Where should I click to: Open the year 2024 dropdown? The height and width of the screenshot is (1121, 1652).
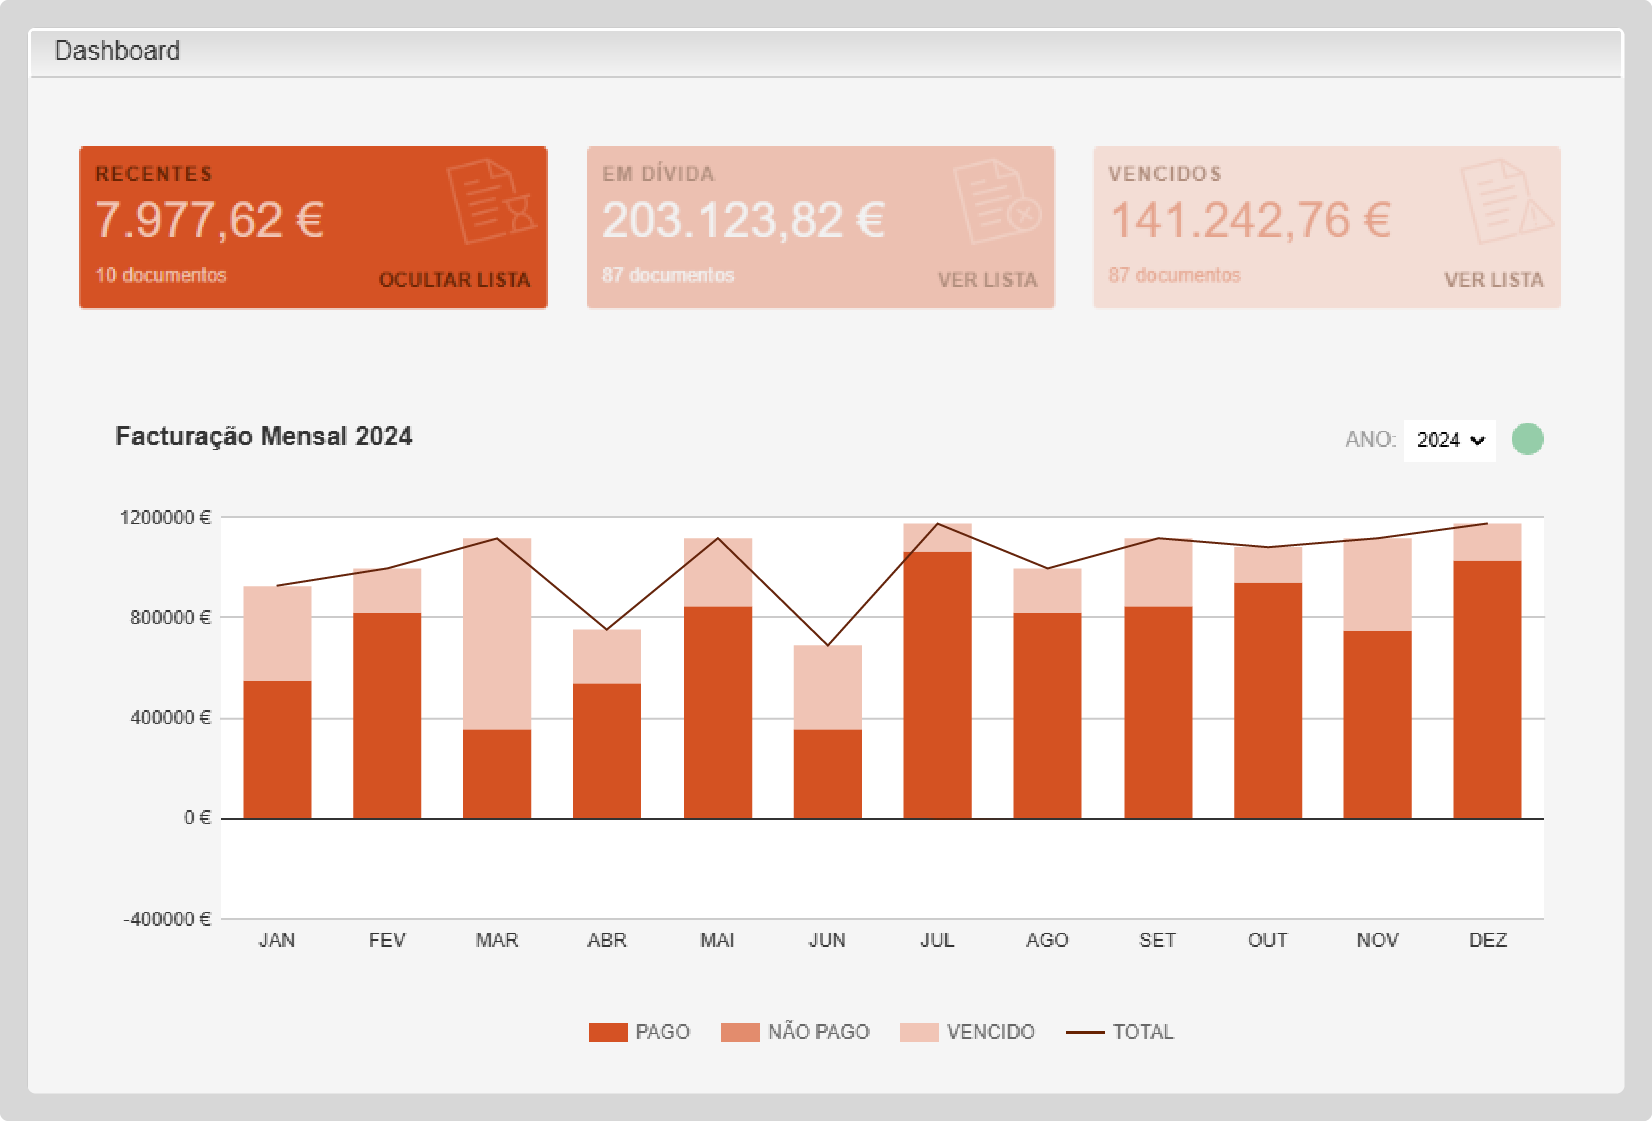[1449, 440]
